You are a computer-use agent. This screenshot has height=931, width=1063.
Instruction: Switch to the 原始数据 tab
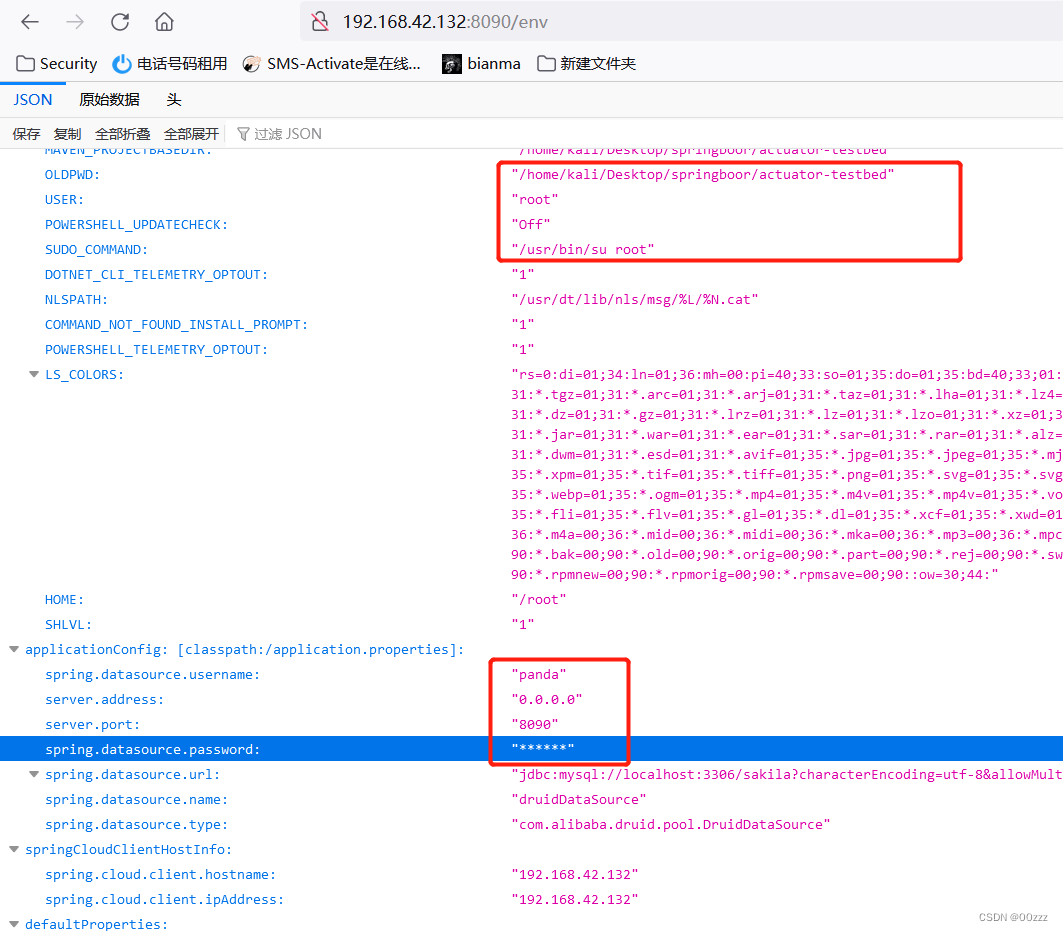(x=109, y=100)
